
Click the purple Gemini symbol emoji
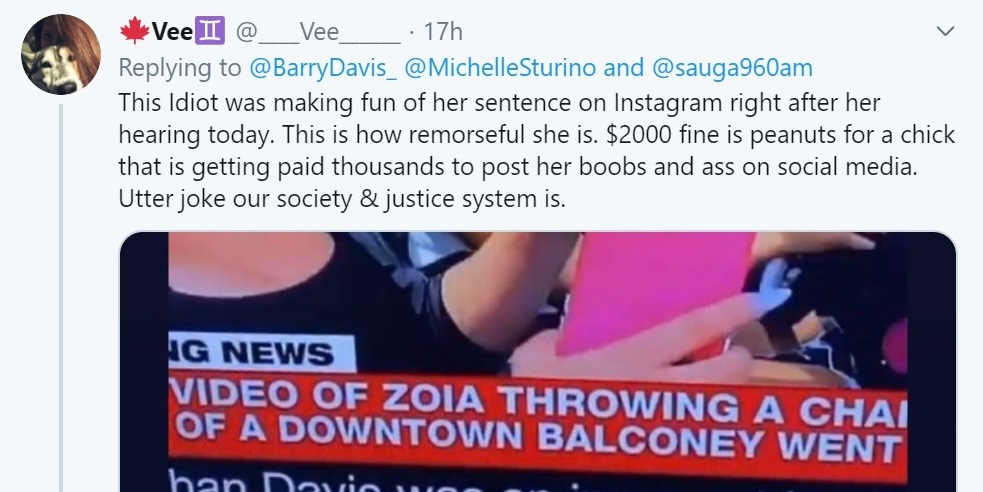coord(209,31)
